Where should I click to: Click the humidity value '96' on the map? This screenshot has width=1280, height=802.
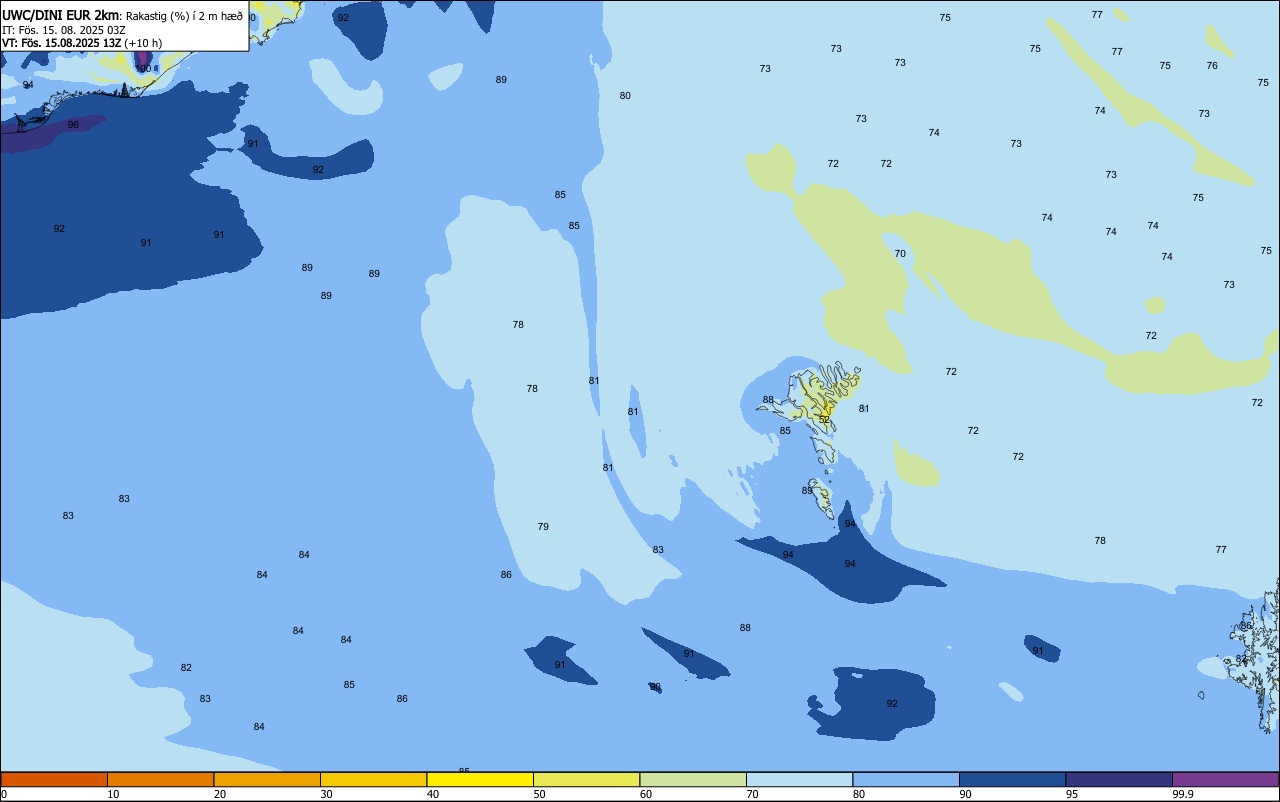(73, 125)
